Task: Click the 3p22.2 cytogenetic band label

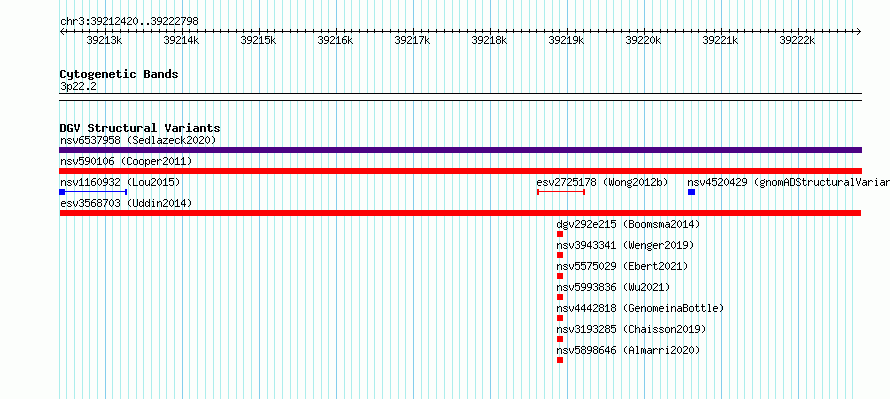Action: click(x=78, y=86)
